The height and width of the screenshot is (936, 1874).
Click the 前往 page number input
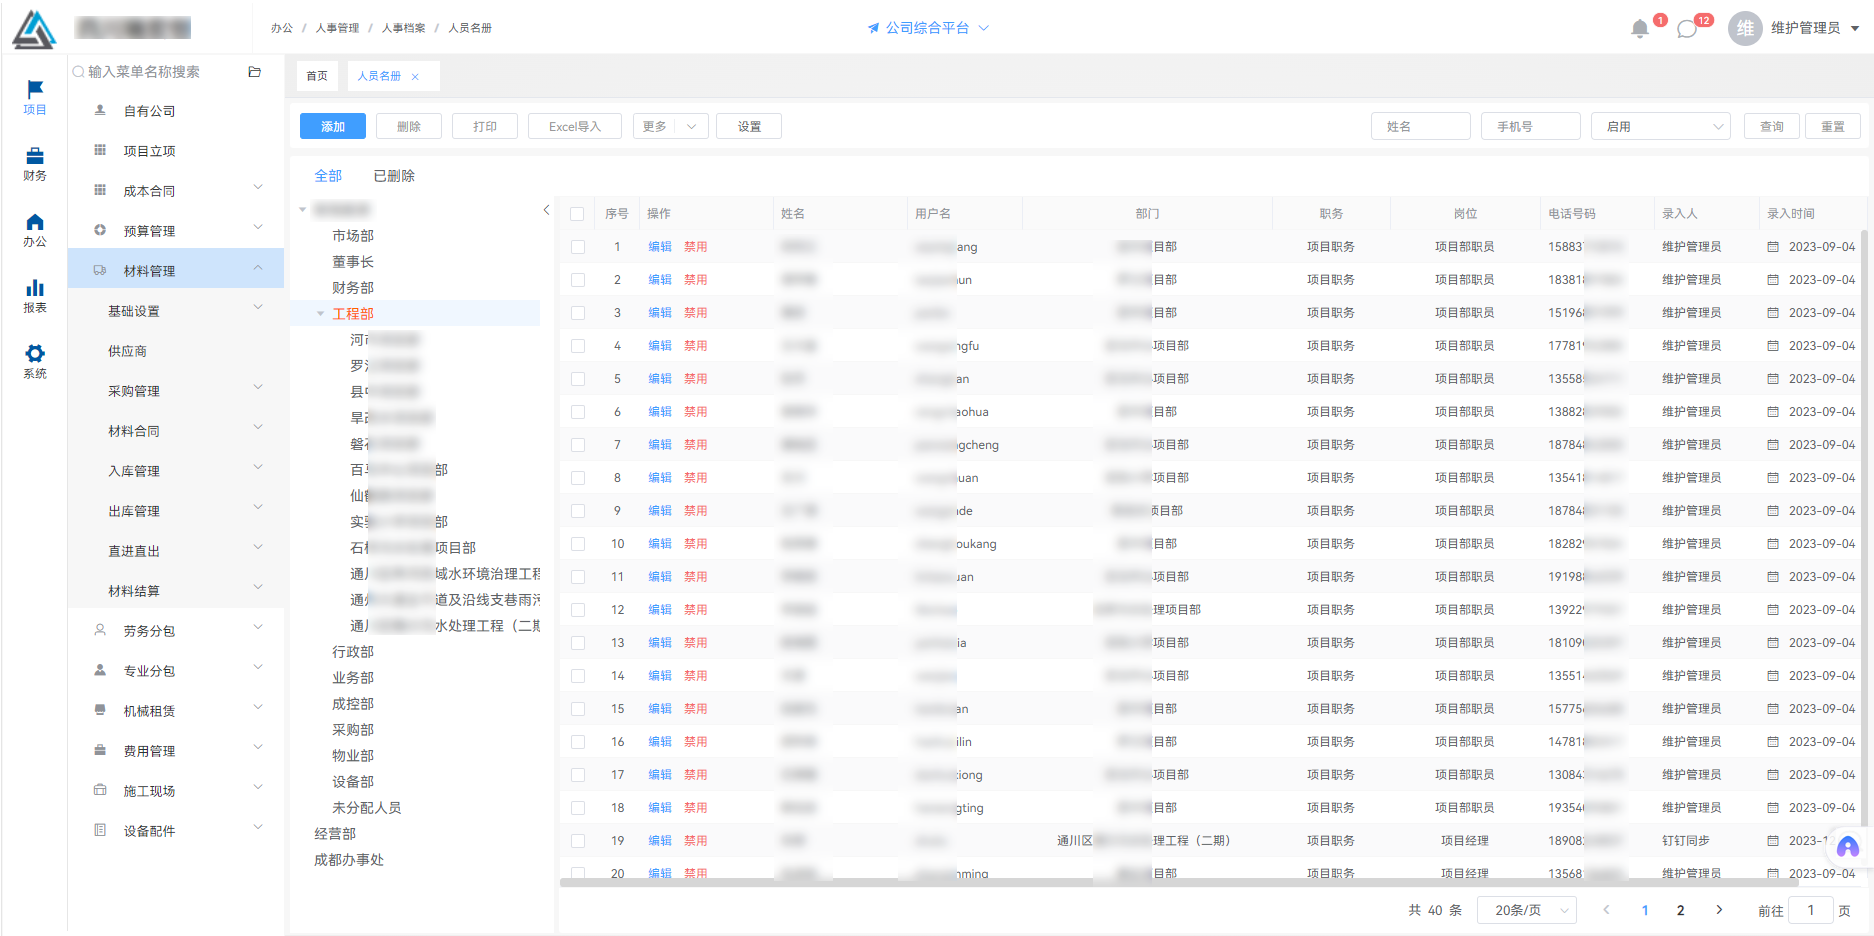pyautogui.click(x=1810, y=910)
